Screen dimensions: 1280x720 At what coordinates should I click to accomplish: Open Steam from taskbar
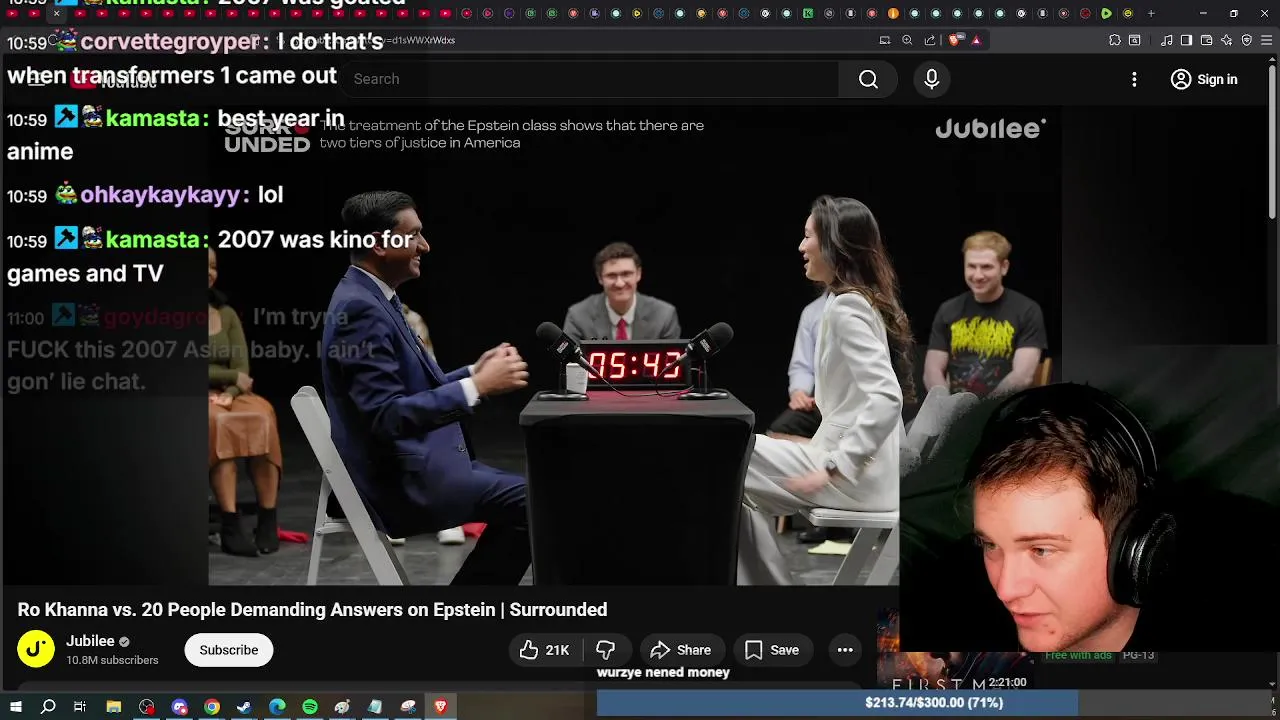[244, 707]
